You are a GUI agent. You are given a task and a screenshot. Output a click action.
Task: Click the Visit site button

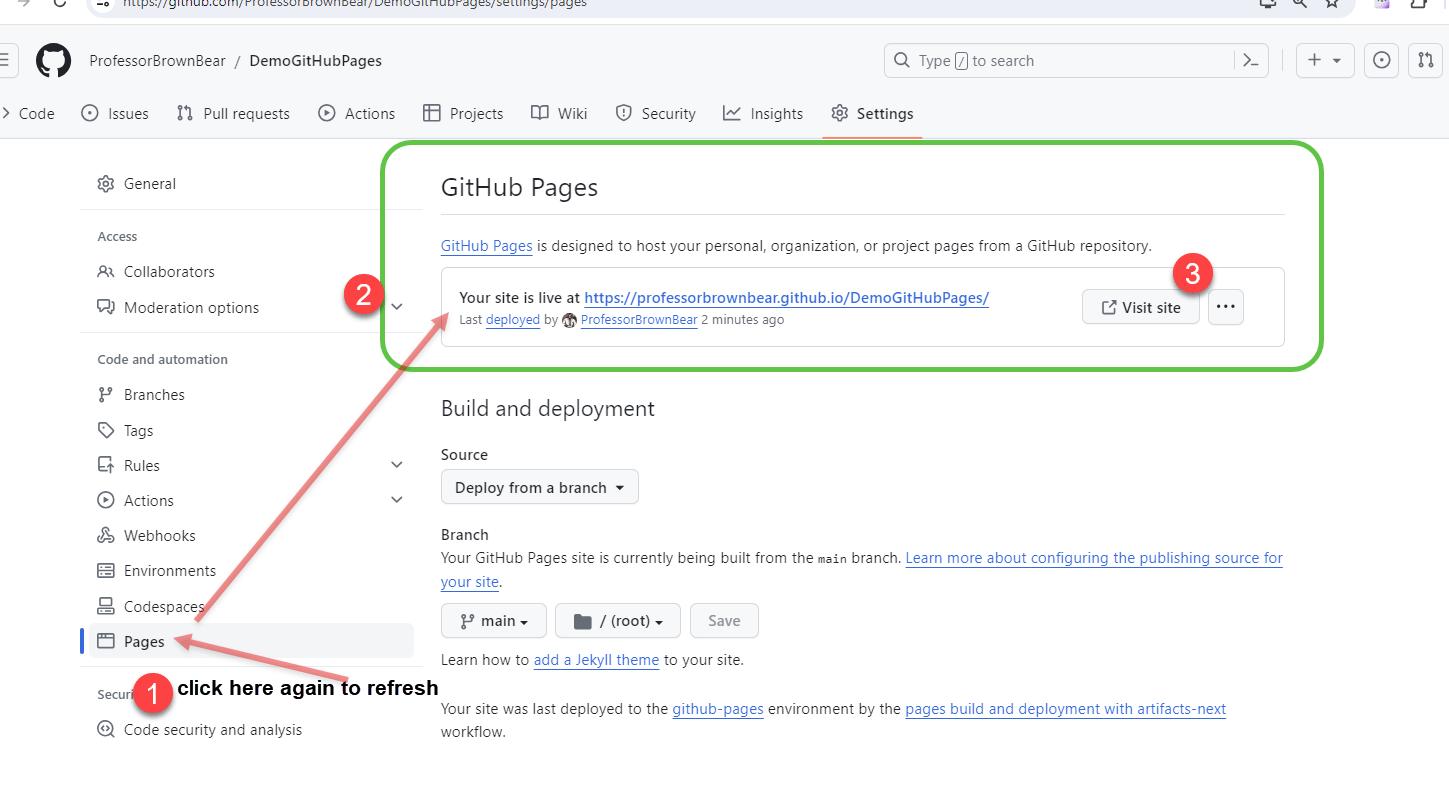tap(1141, 307)
